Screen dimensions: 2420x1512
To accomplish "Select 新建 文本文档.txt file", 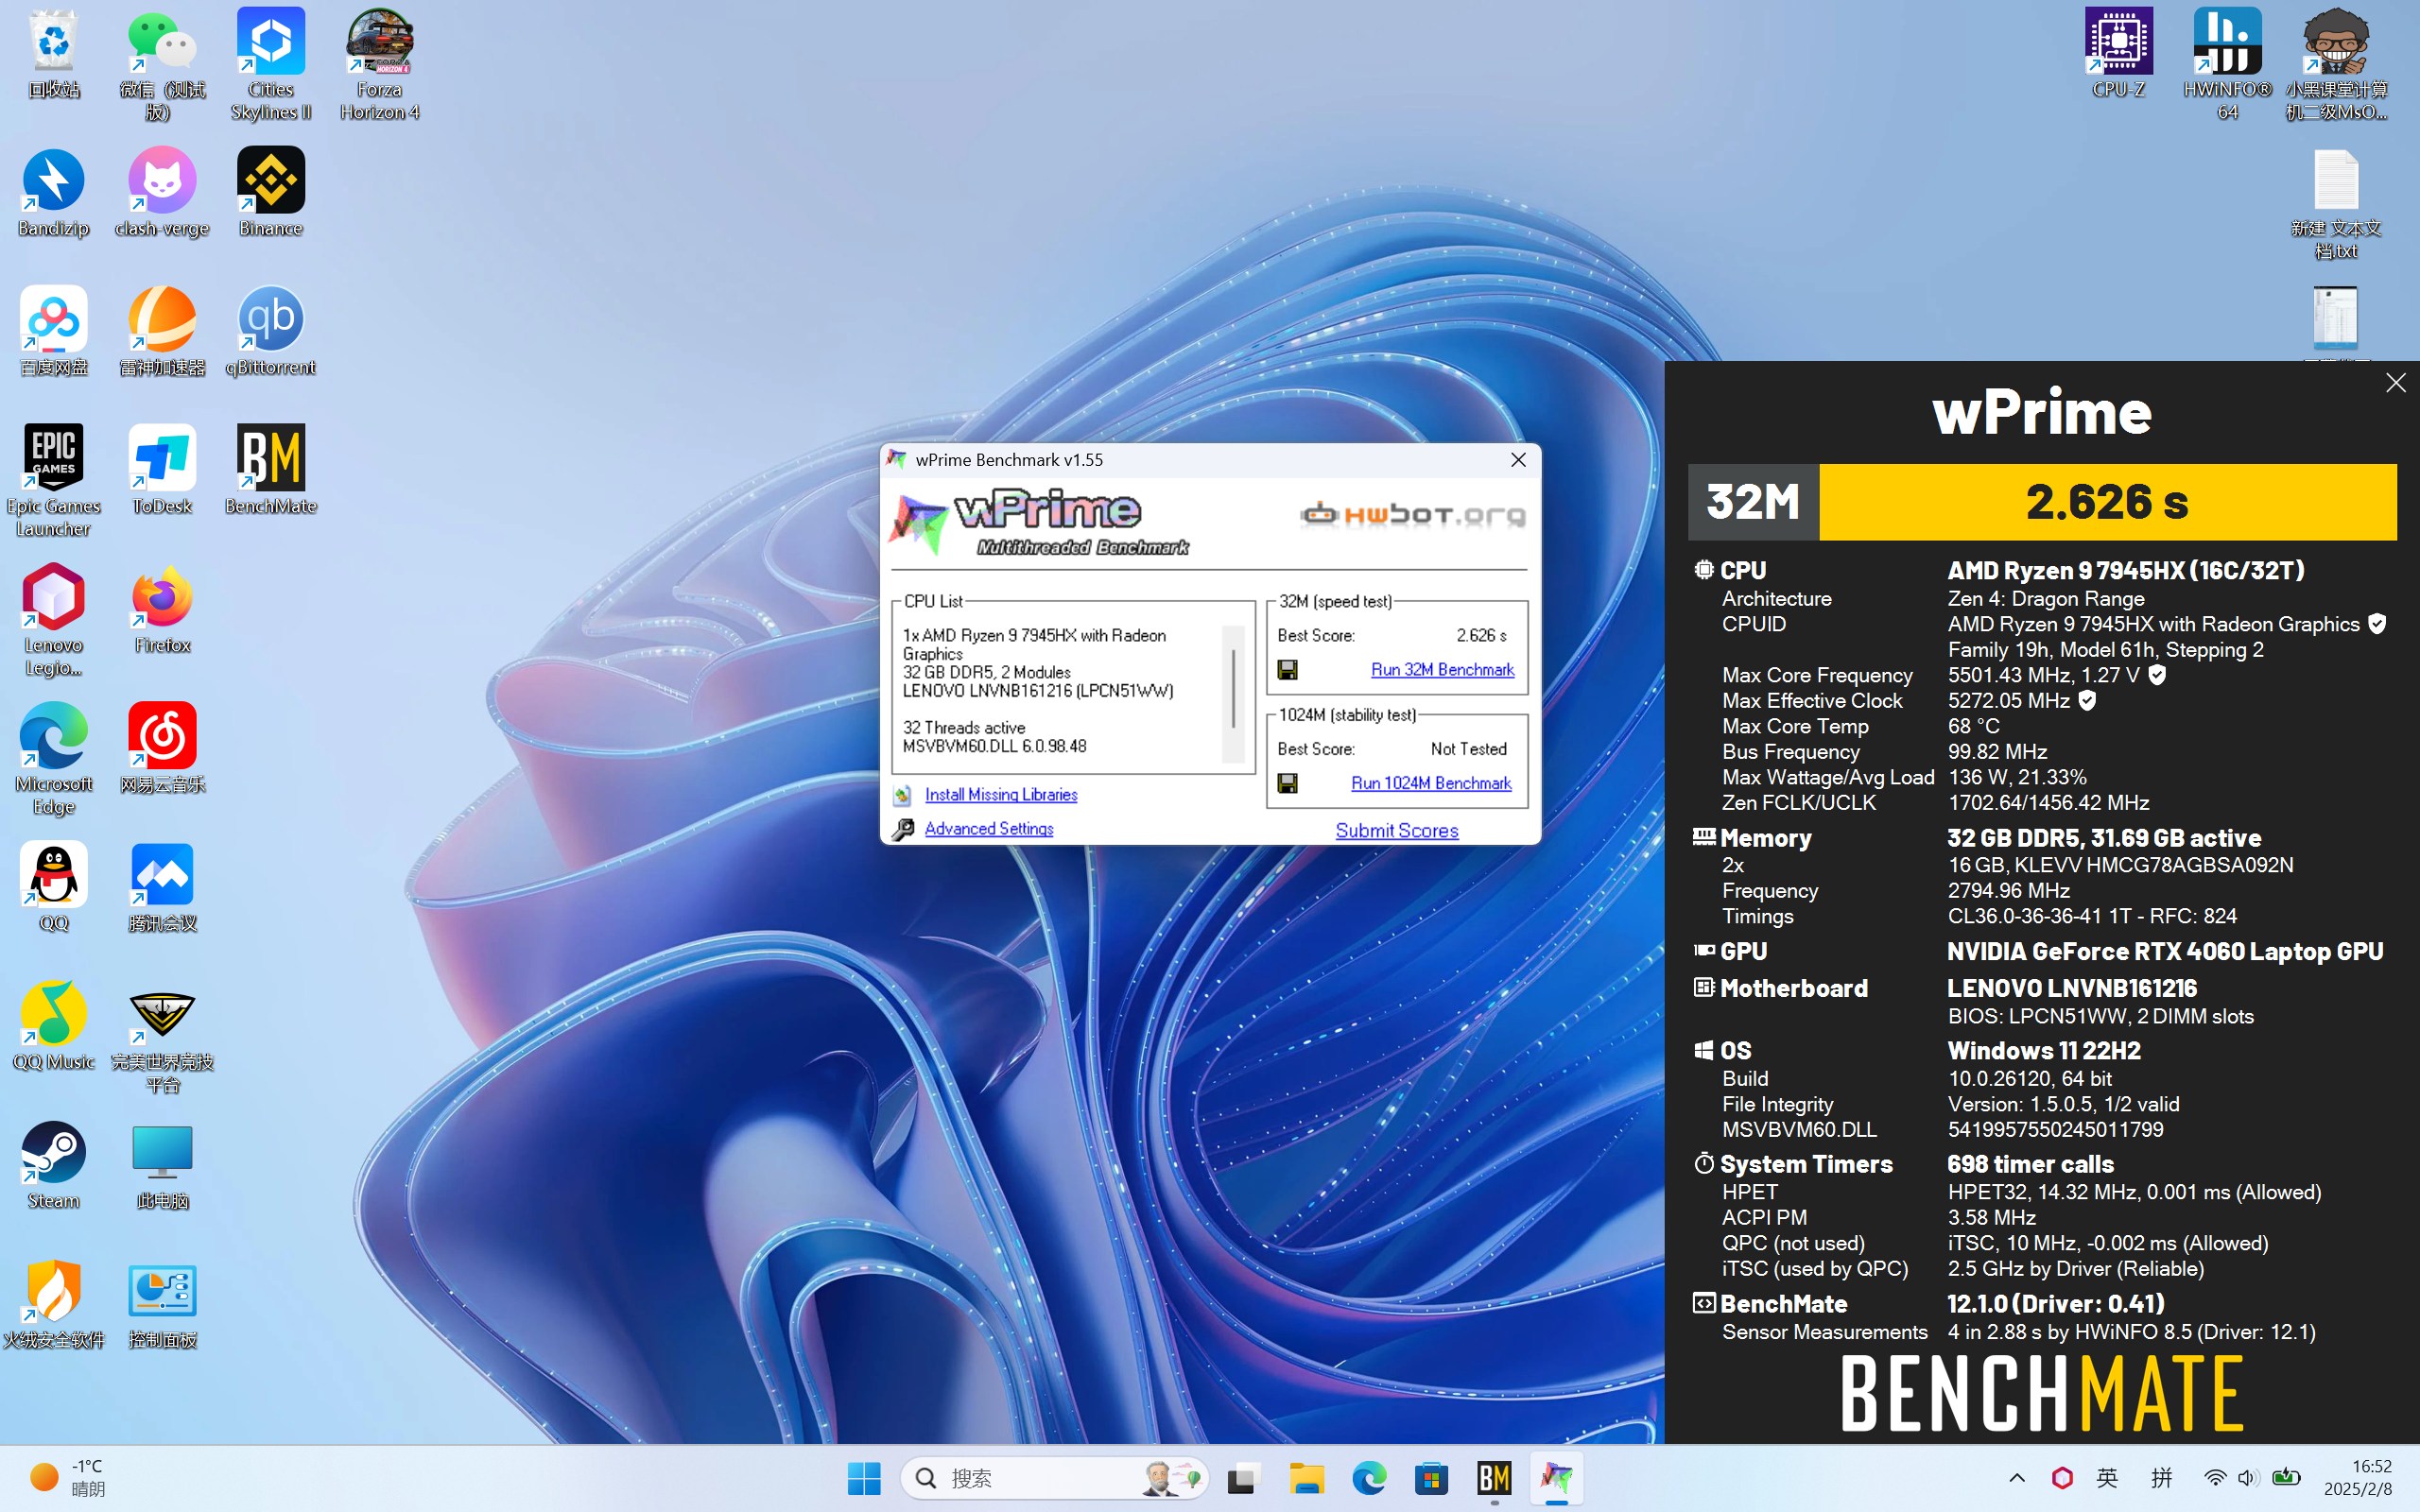I will click(2336, 205).
